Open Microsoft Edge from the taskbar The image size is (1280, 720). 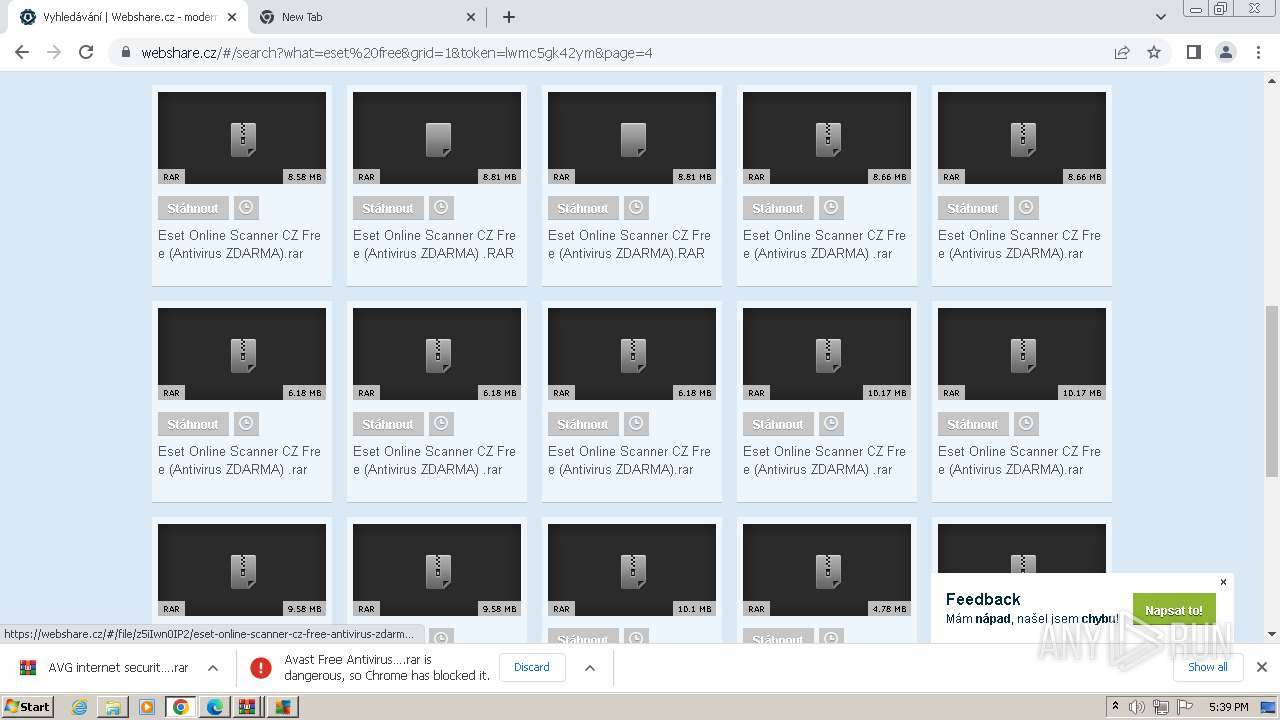click(215, 707)
